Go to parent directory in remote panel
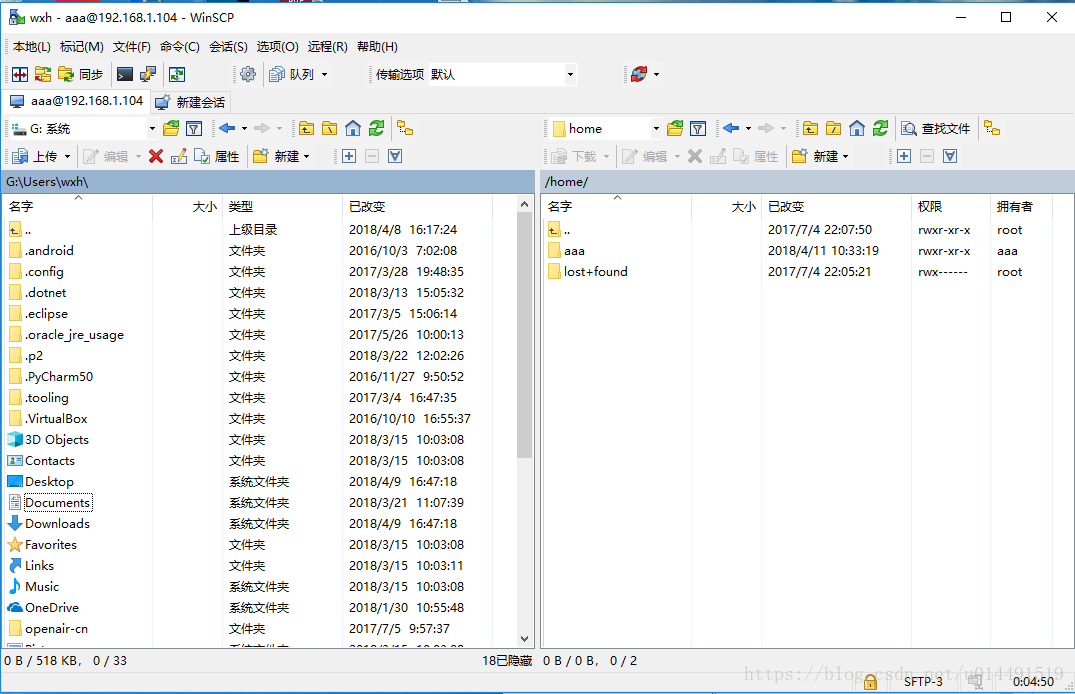 [x=810, y=128]
